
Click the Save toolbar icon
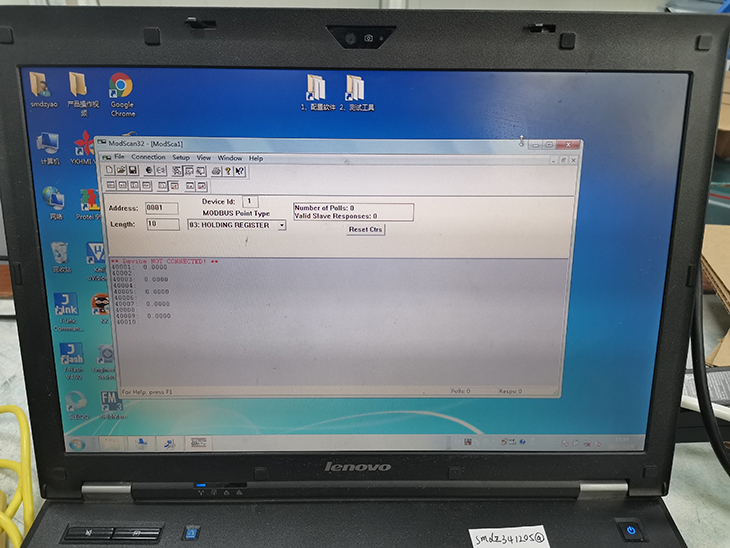click(x=132, y=171)
